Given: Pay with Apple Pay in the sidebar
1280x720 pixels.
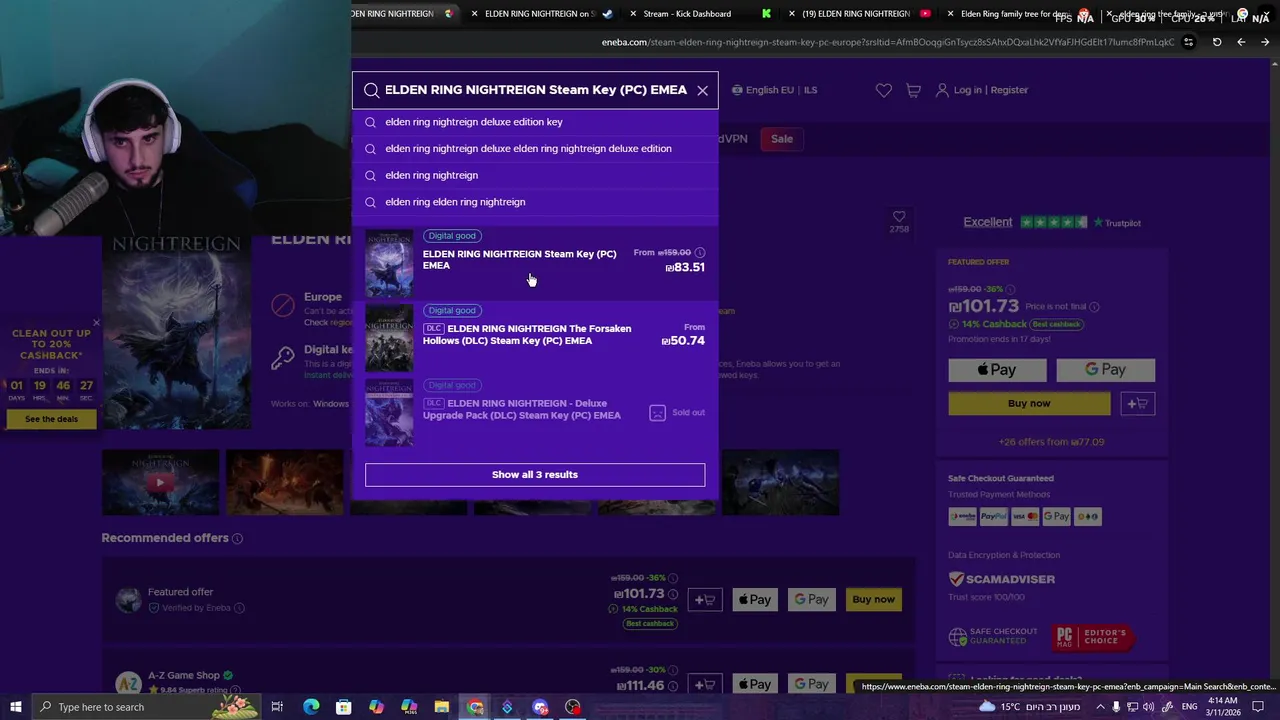Looking at the screenshot, I should [997, 370].
